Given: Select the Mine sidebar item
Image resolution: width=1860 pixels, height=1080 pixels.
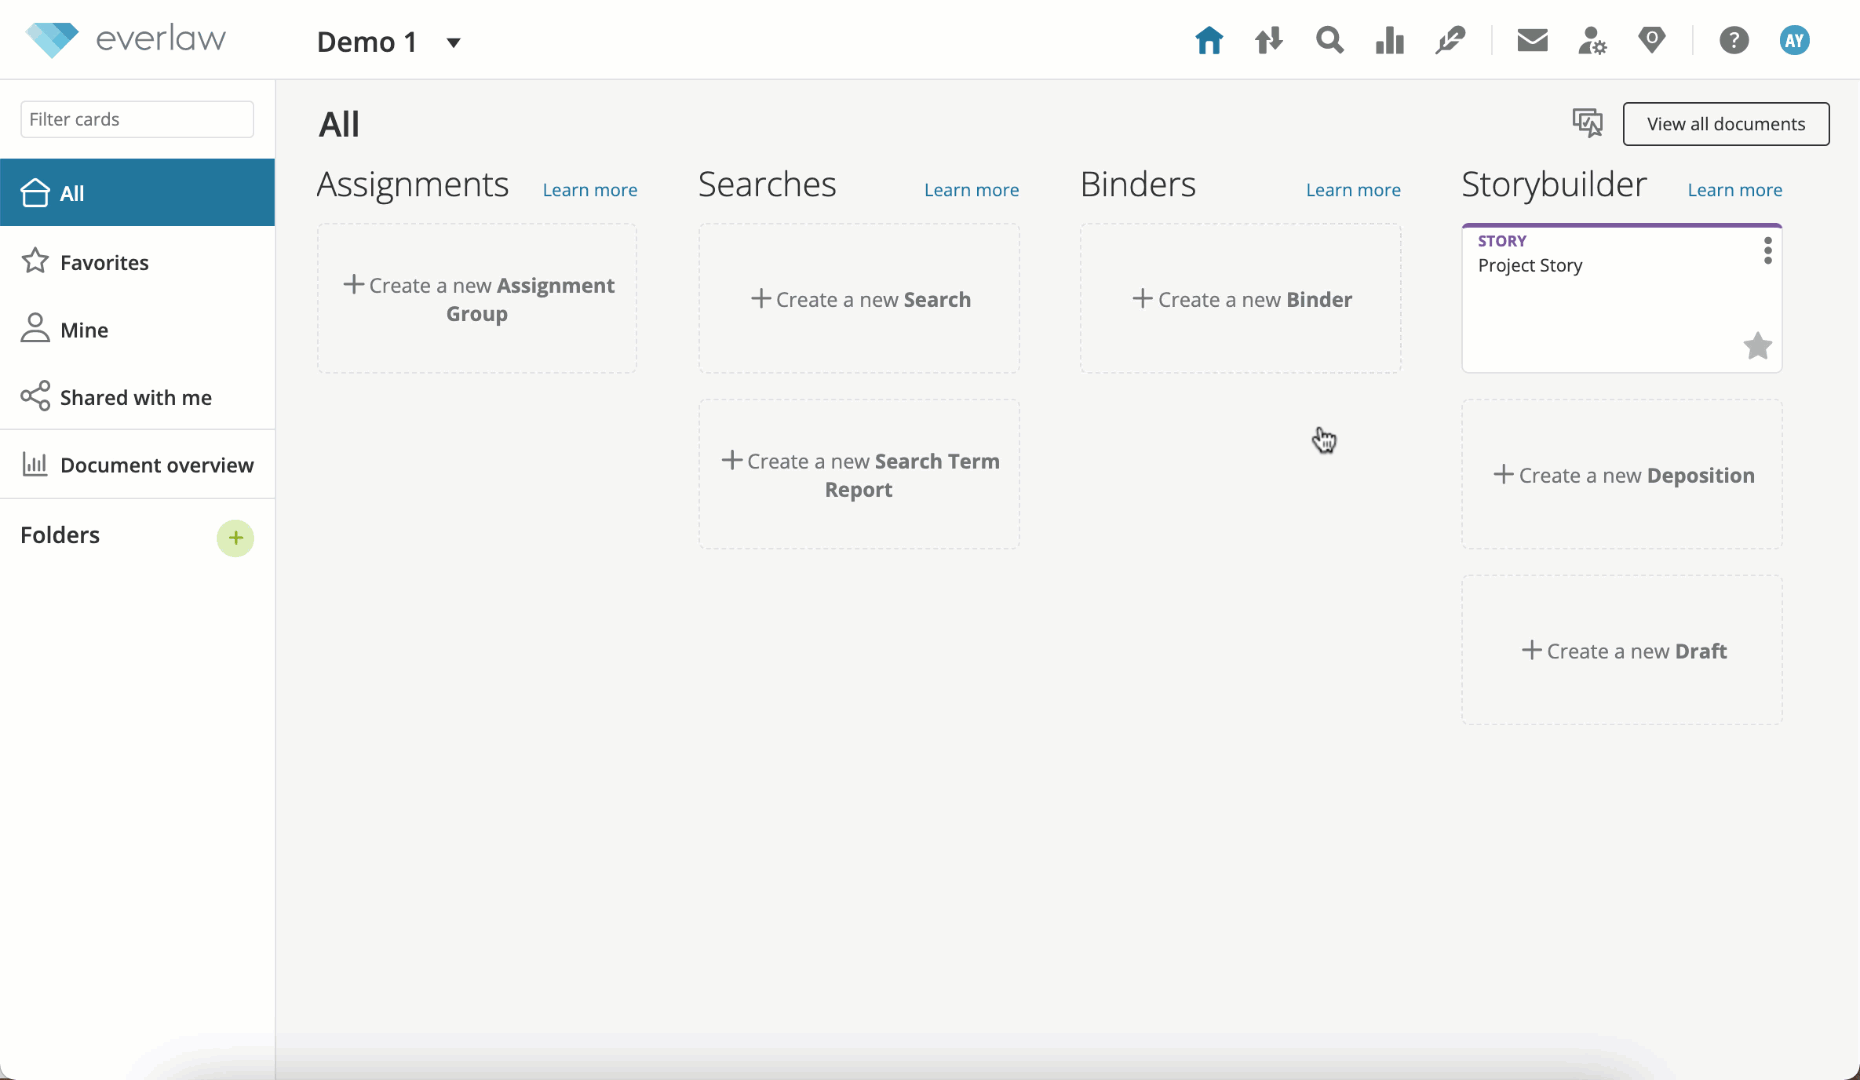Looking at the screenshot, I should [x=137, y=329].
